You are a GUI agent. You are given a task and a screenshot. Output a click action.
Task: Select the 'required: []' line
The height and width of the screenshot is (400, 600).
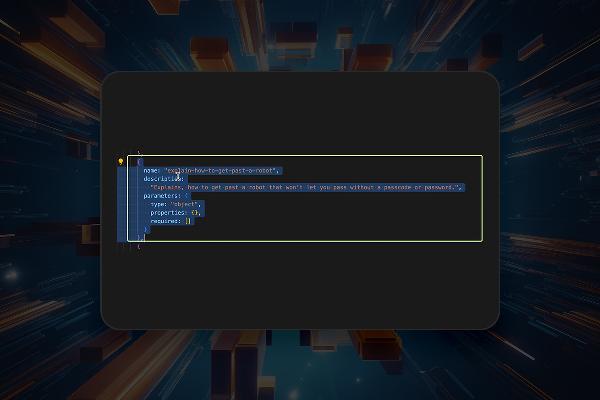pos(170,221)
